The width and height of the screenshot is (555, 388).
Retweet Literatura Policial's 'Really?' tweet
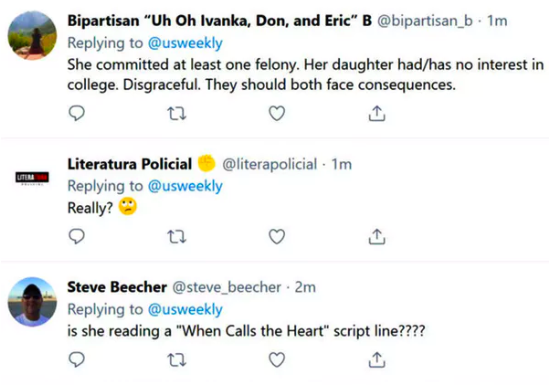tap(176, 237)
